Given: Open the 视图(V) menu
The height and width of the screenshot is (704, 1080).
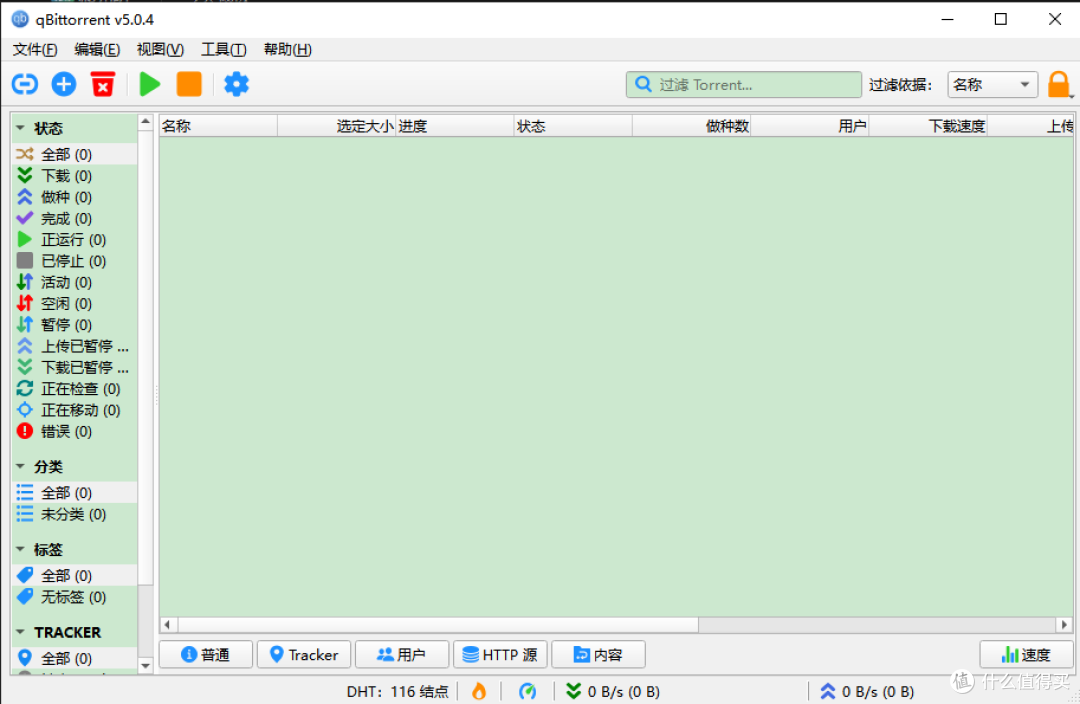Looking at the screenshot, I should coord(160,50).
